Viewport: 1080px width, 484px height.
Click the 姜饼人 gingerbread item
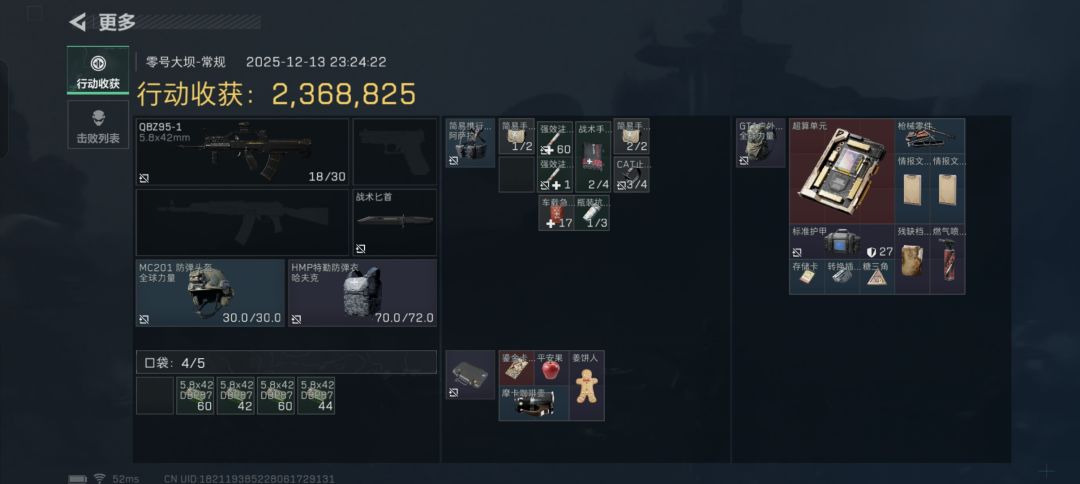tap(587, 386)
